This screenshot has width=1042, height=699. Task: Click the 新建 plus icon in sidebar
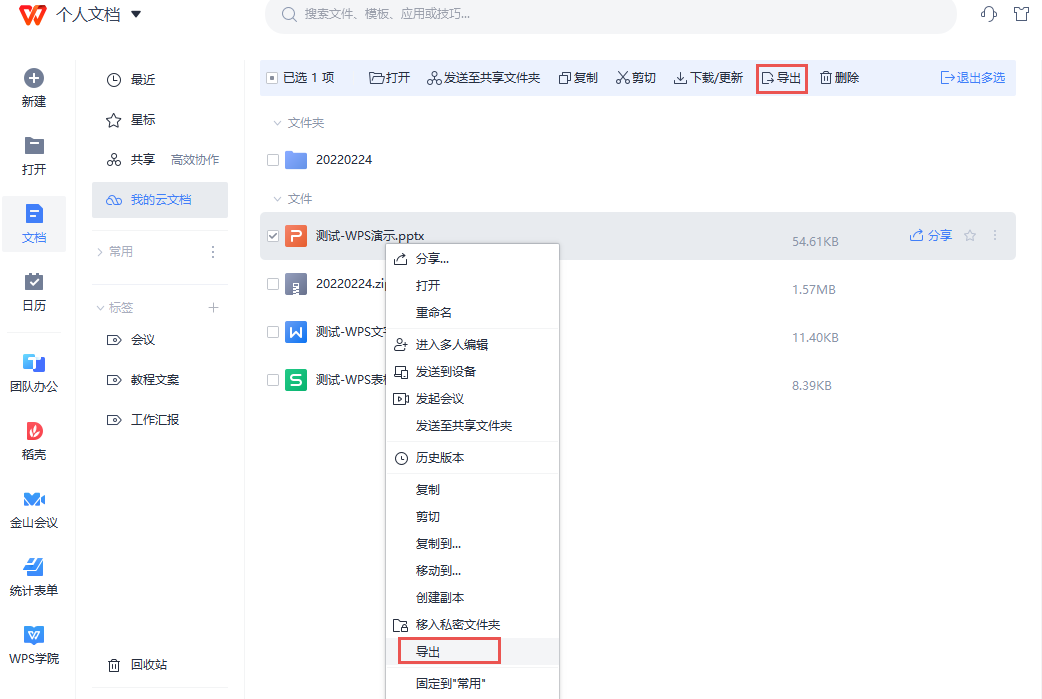[x=34, y=78]
